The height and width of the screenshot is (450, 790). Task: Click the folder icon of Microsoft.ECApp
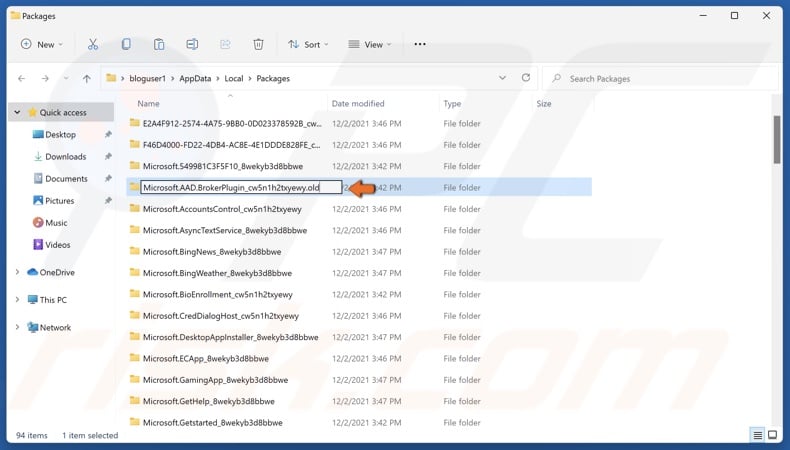pyautogui.click(x=135, y=358)
